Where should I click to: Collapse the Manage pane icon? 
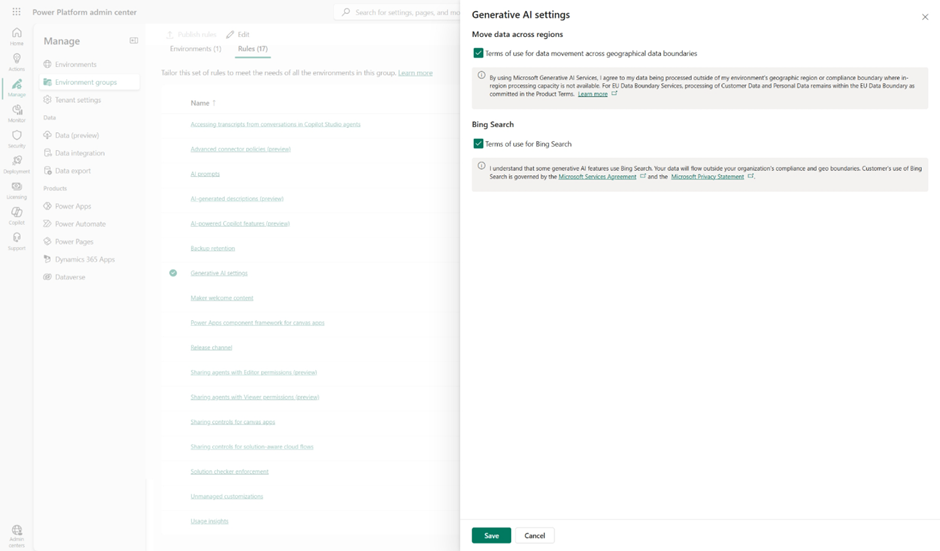pos(134,41)
